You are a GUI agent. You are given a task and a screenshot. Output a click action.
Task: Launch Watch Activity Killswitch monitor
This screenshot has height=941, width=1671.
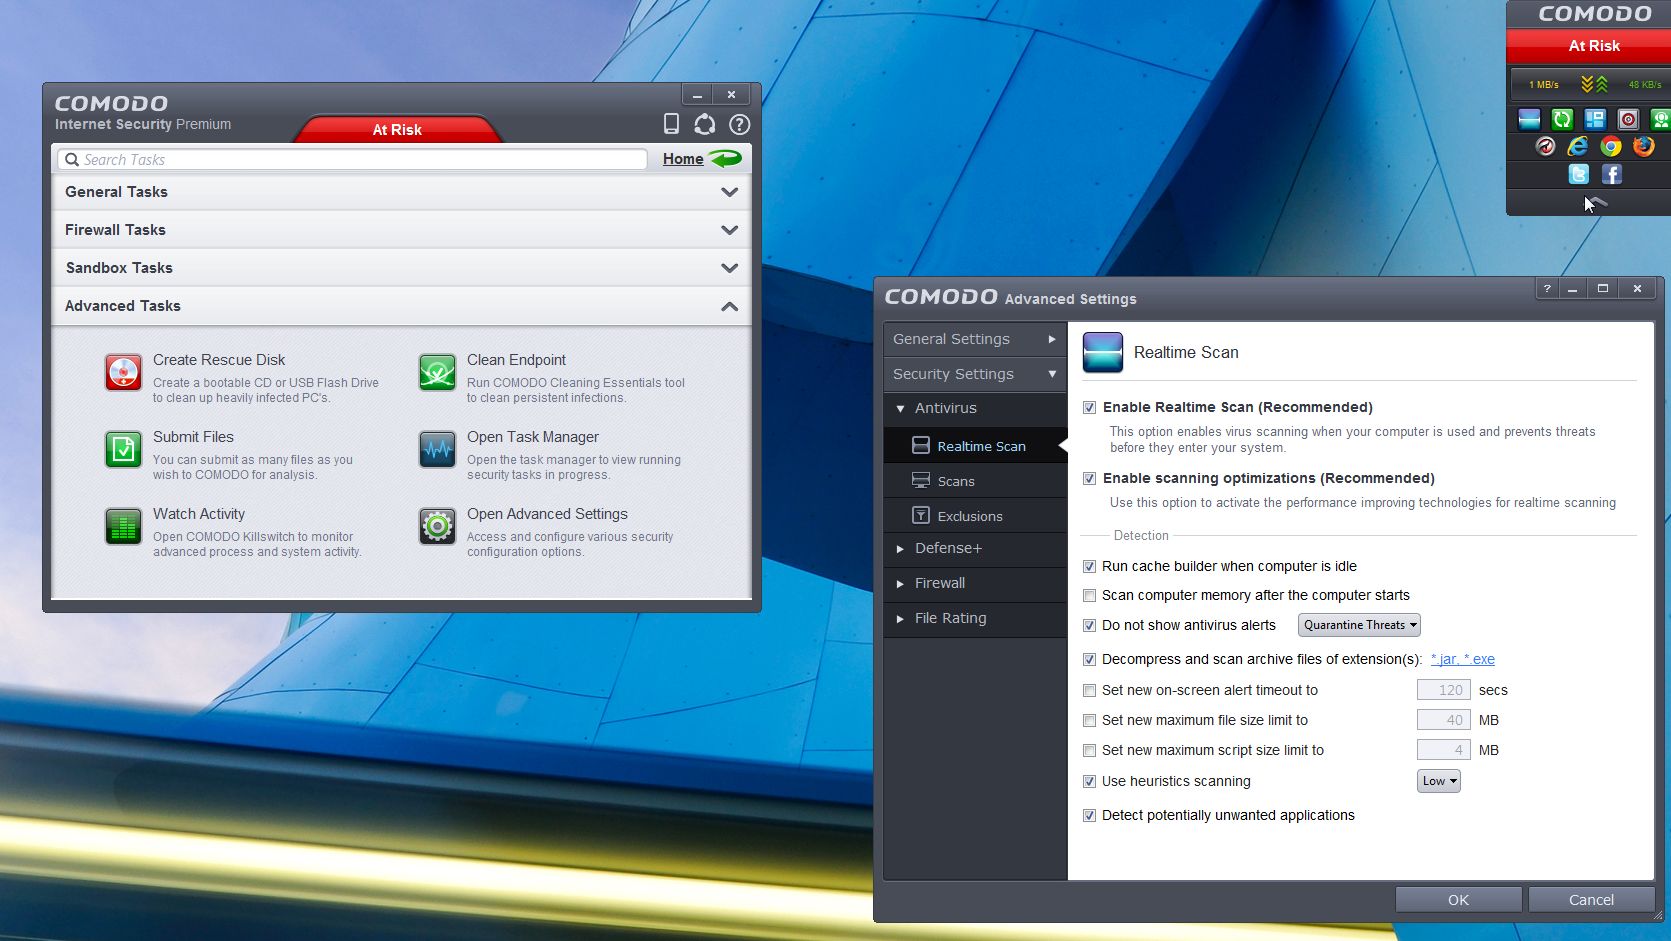(x=198, y=514)
